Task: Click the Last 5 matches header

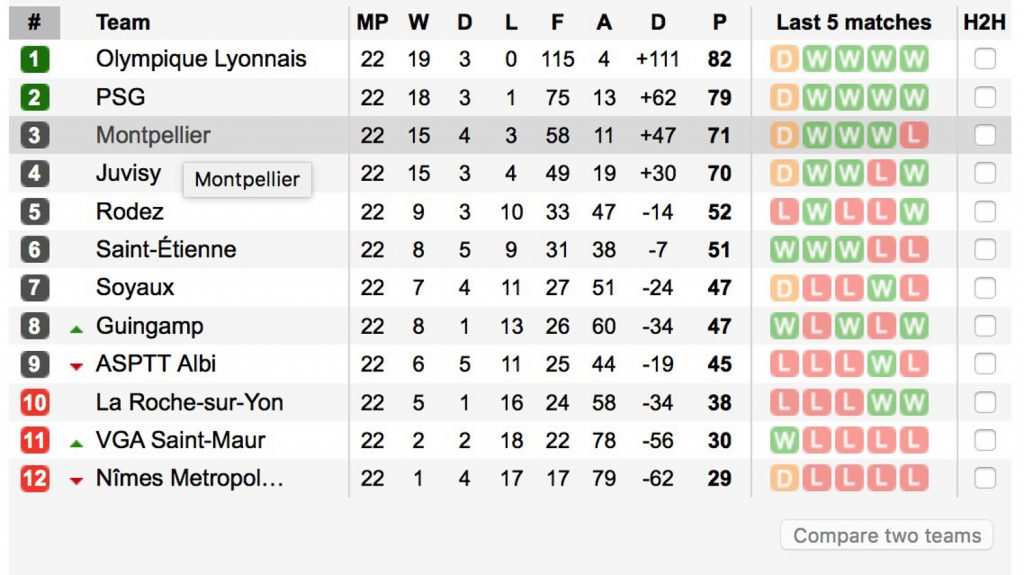Action: tap(853, 22)
